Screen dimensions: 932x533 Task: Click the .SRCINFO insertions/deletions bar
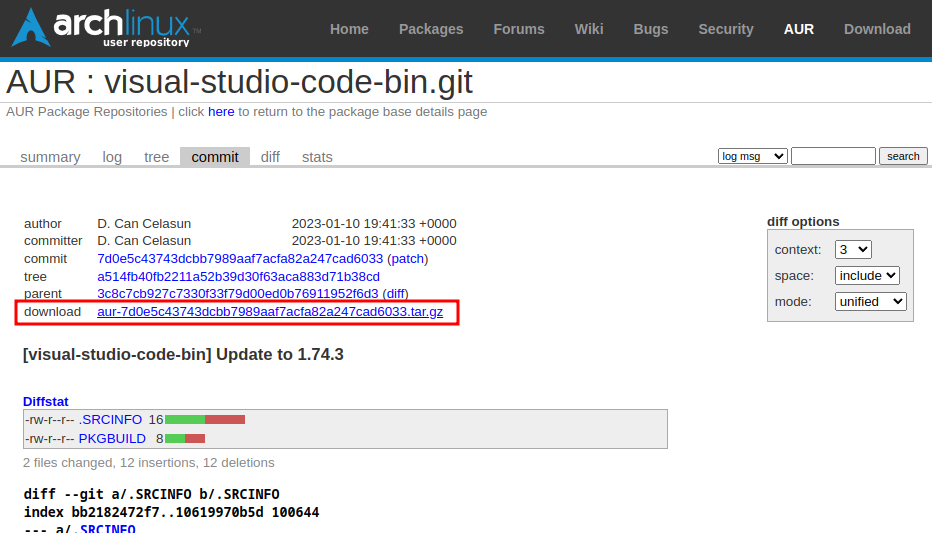[205, 420]
